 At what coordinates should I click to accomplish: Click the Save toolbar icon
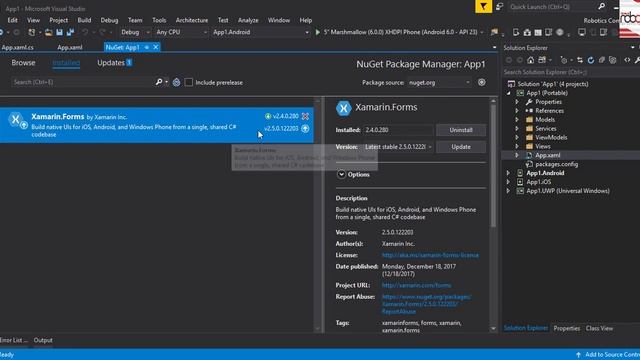(x=60, y=32)
